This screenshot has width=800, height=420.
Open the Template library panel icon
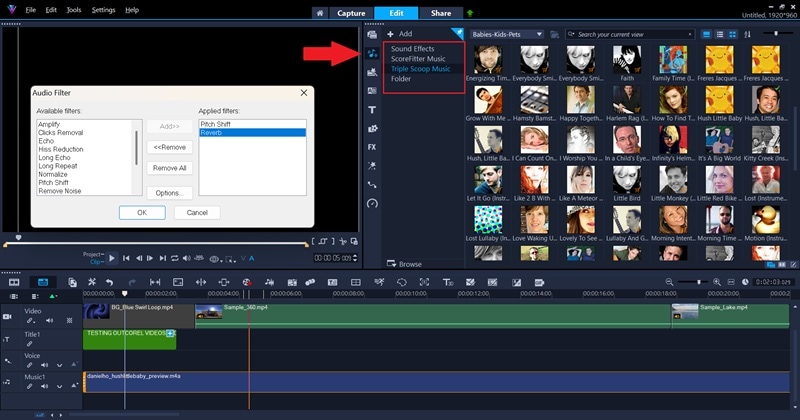tap(372, 72)
